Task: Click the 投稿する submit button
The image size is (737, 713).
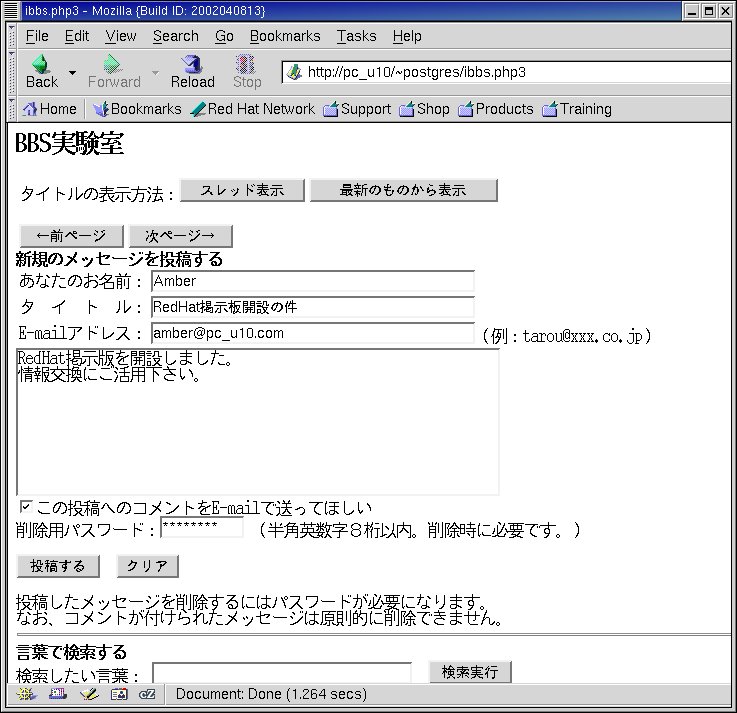Action: pos(58,566)
